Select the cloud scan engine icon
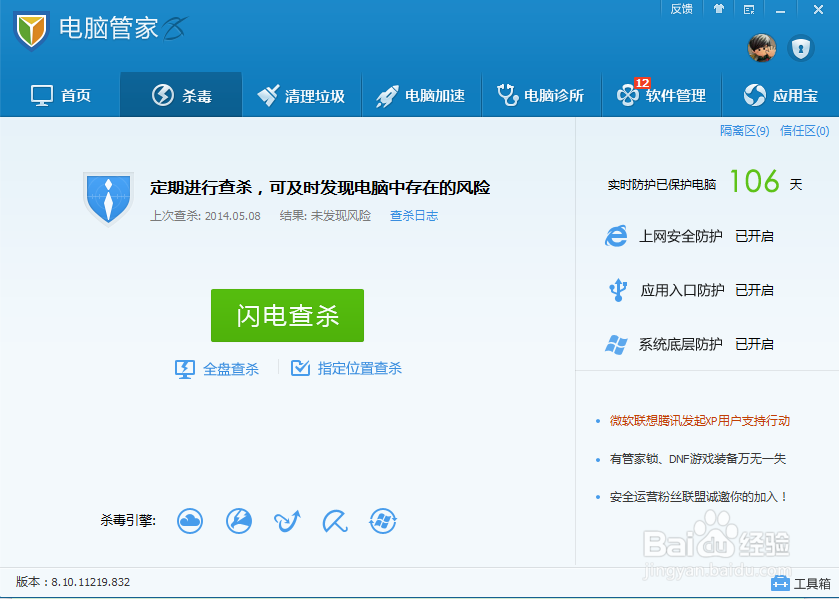Image resolution: width=839 pixels, height=599 pixels. tap(189, 521)
